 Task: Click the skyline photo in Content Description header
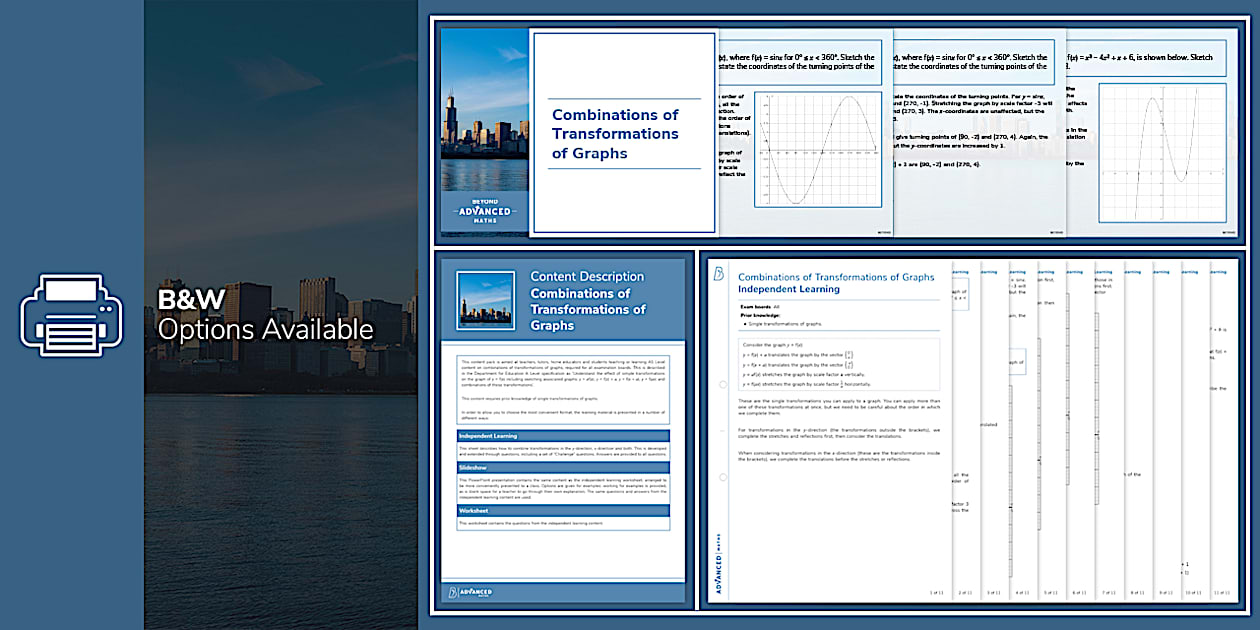[x=486, y=300]
